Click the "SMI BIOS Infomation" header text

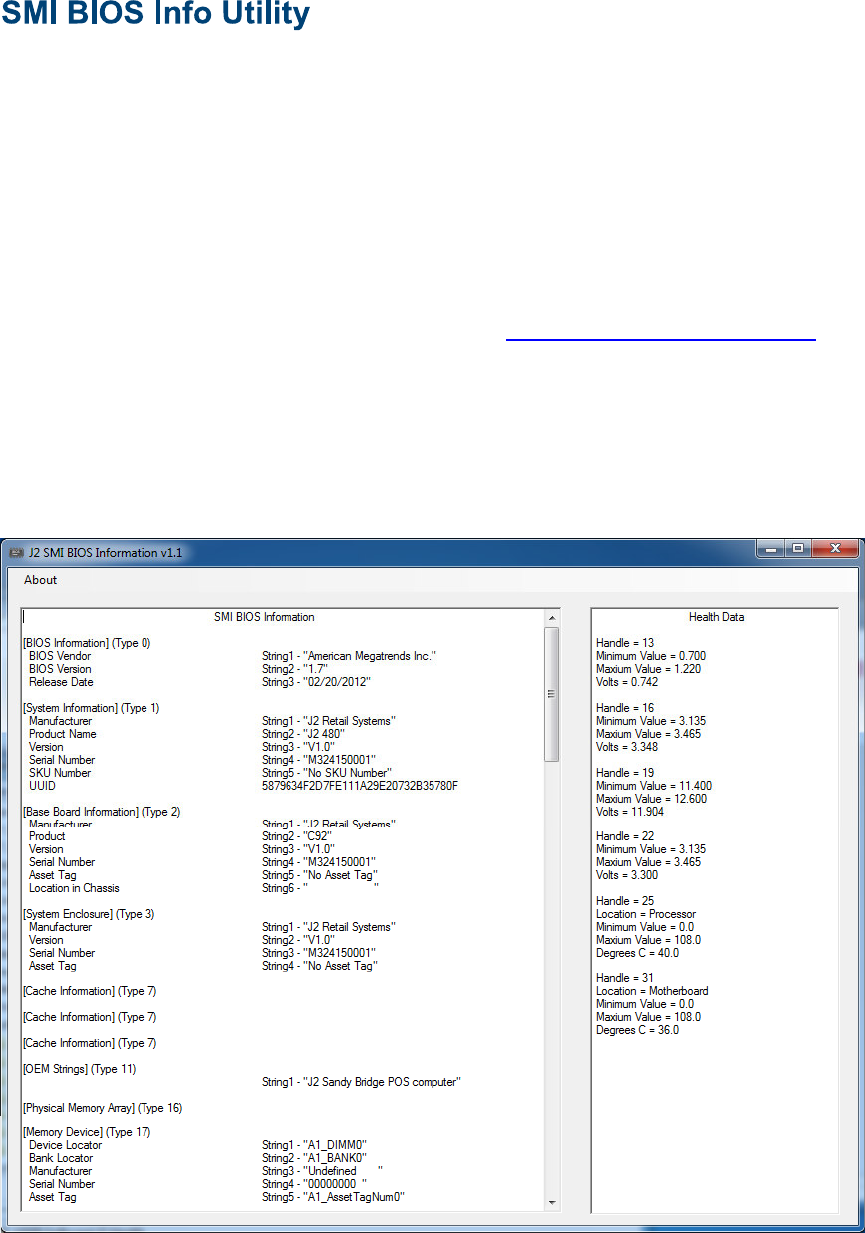264,617
